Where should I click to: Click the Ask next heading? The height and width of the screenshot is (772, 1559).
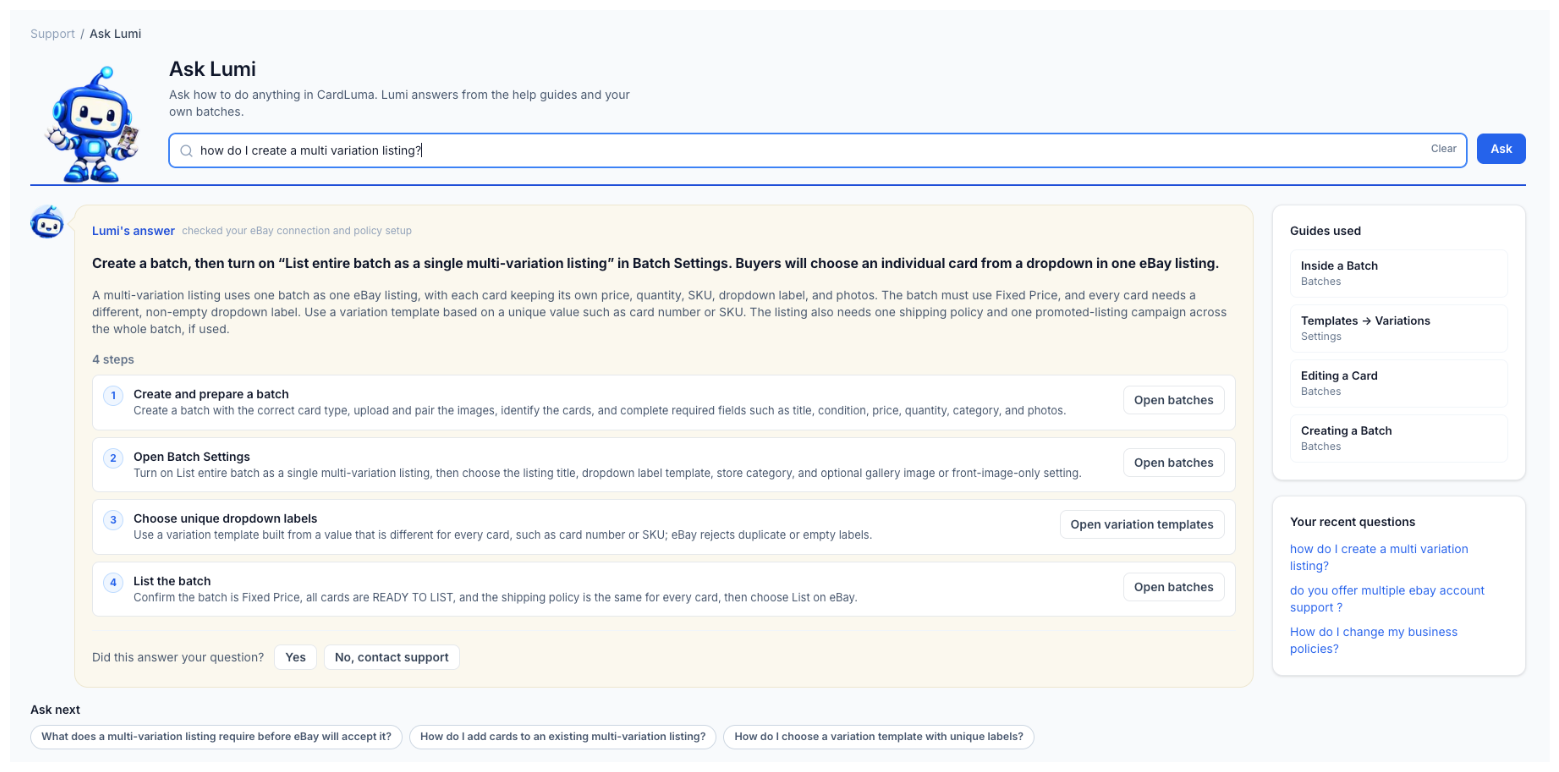click(55, 710)
